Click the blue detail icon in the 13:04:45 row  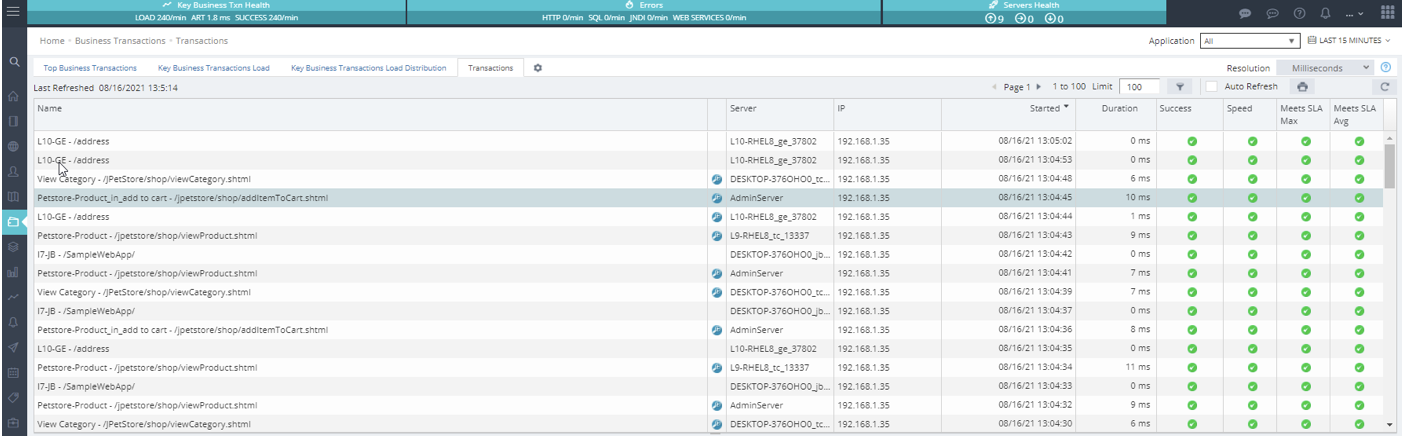click(x=716, y=198)
